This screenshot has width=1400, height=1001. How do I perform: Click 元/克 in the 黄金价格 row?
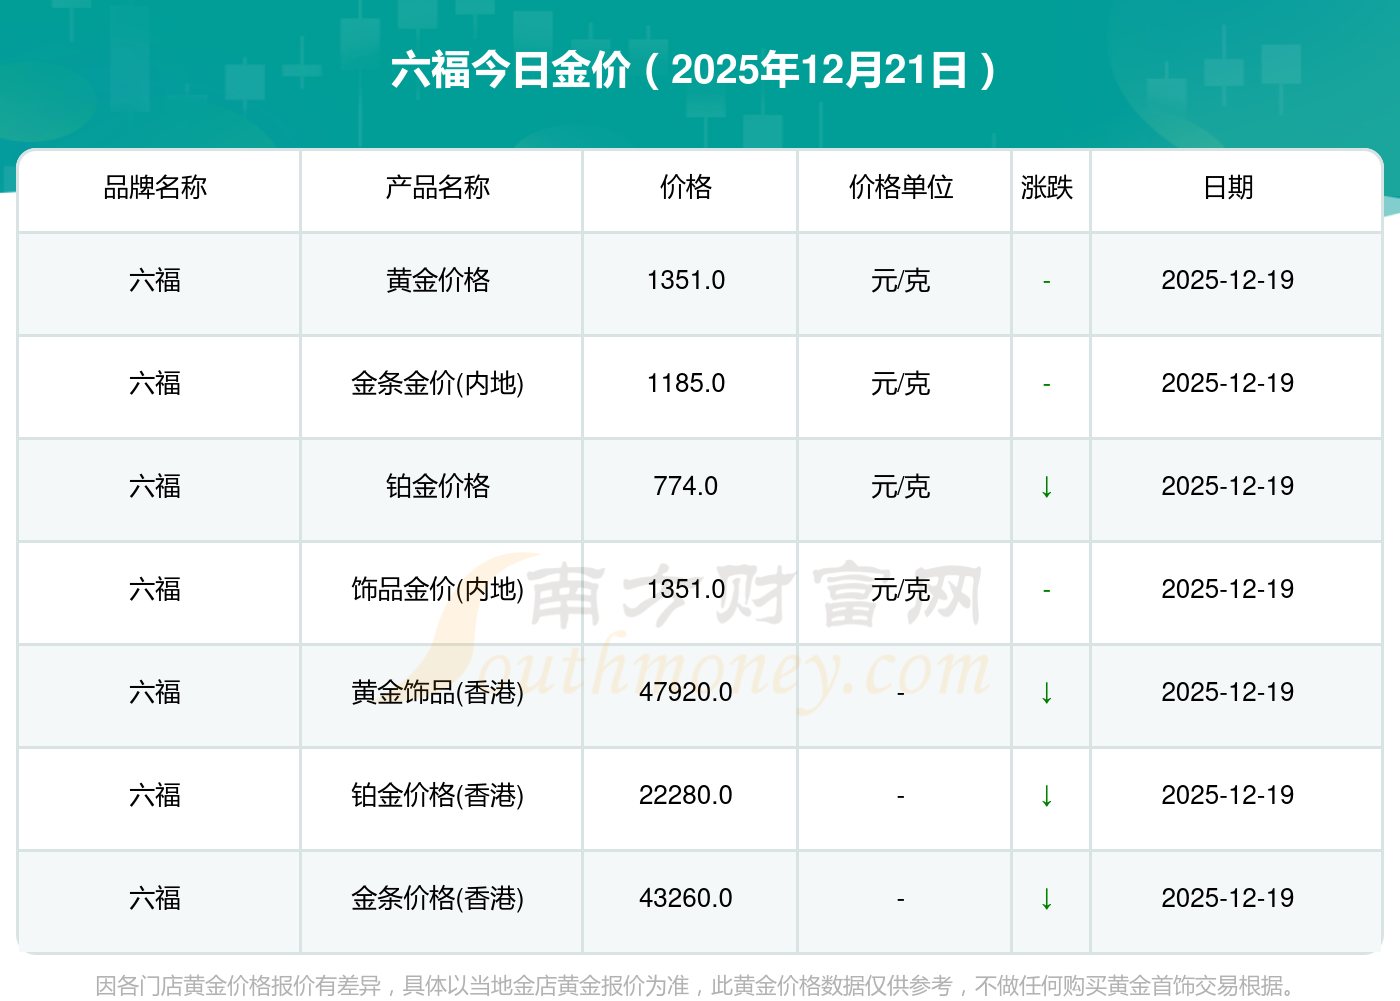[901, 281]
